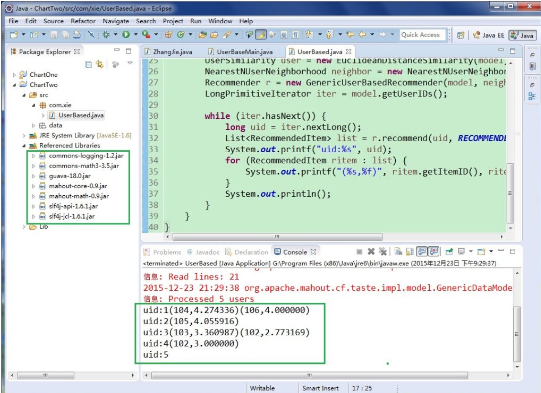541x393 pixels.
Task: Click Link with Editor icon in Package Explorer
Action: coord(100,64)
